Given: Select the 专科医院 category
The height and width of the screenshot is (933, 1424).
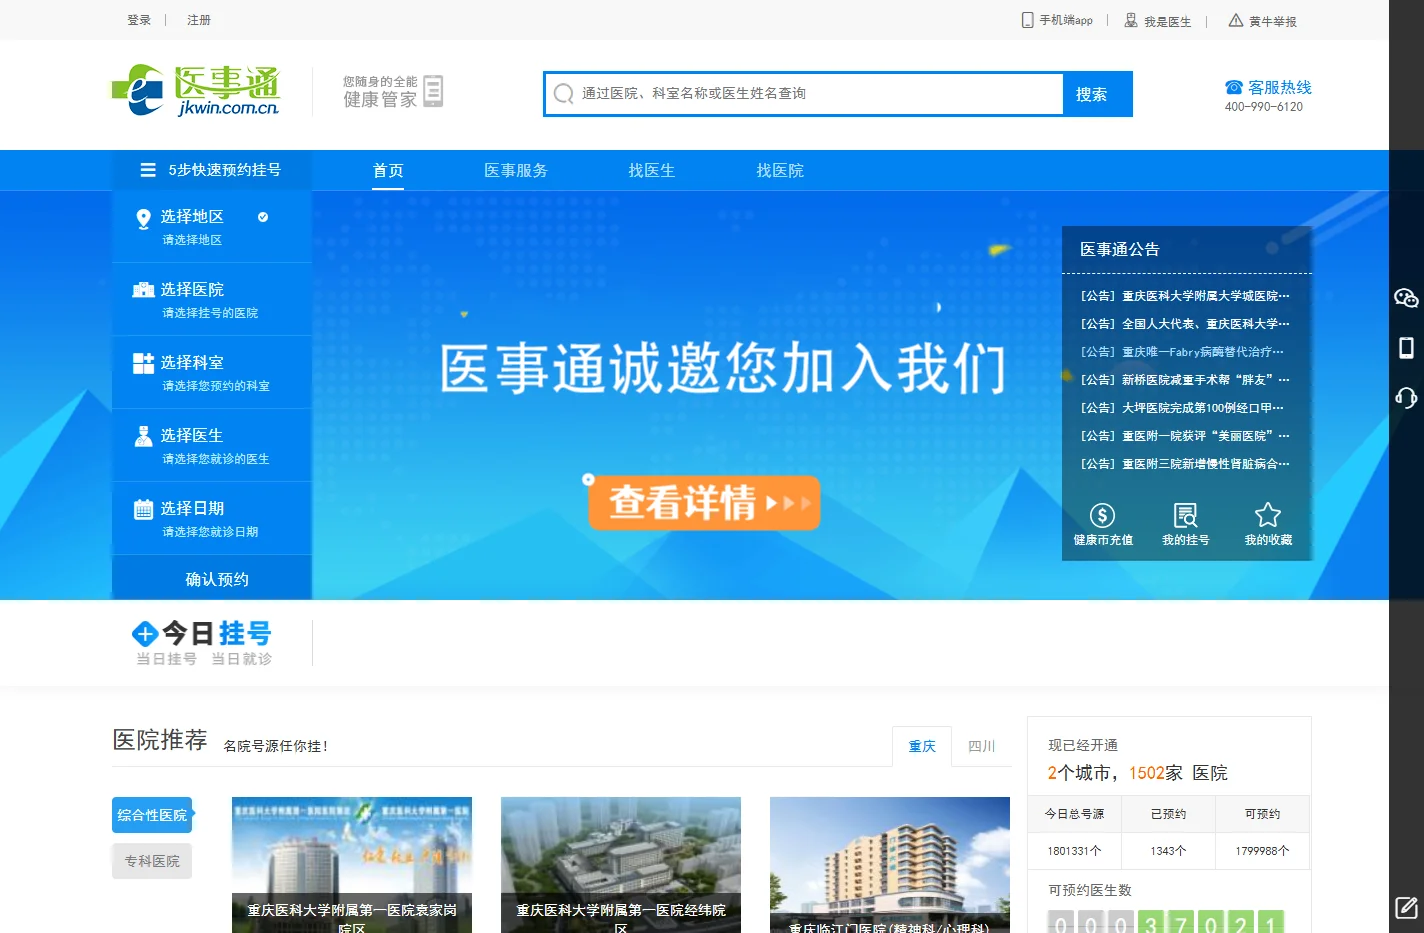Looking at the screenshot, I should click(152, 861).
